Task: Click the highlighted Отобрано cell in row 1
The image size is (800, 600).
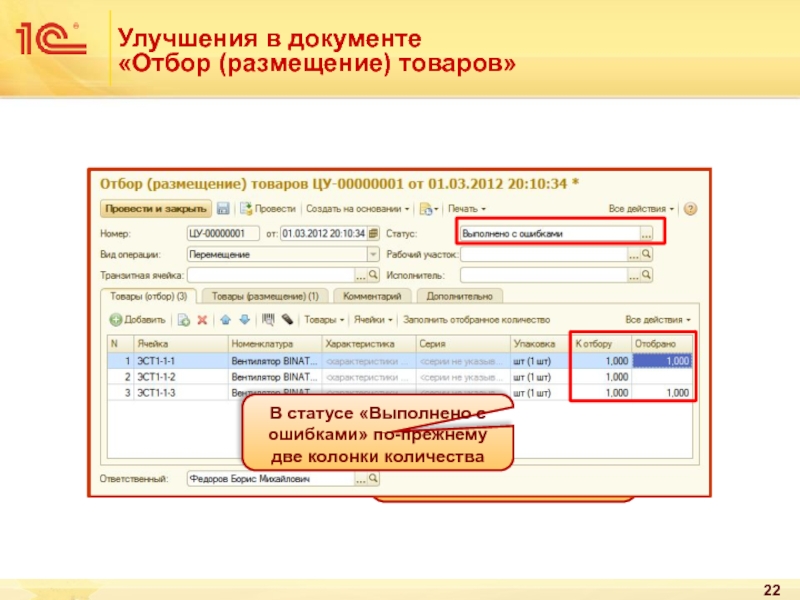Action: 662,361
